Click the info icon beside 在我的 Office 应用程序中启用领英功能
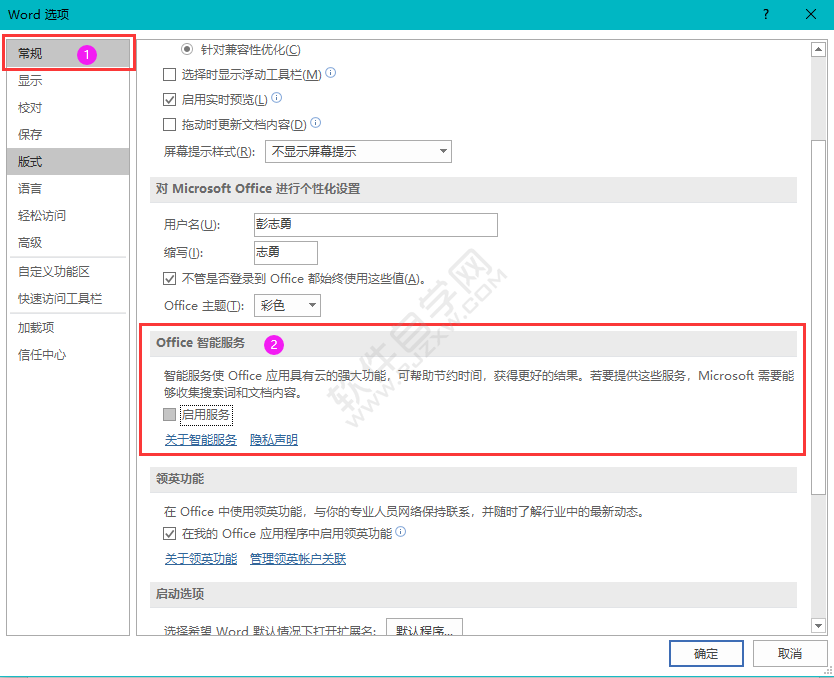The width and height of the screenshot is (834, 678). coord(402,532)
